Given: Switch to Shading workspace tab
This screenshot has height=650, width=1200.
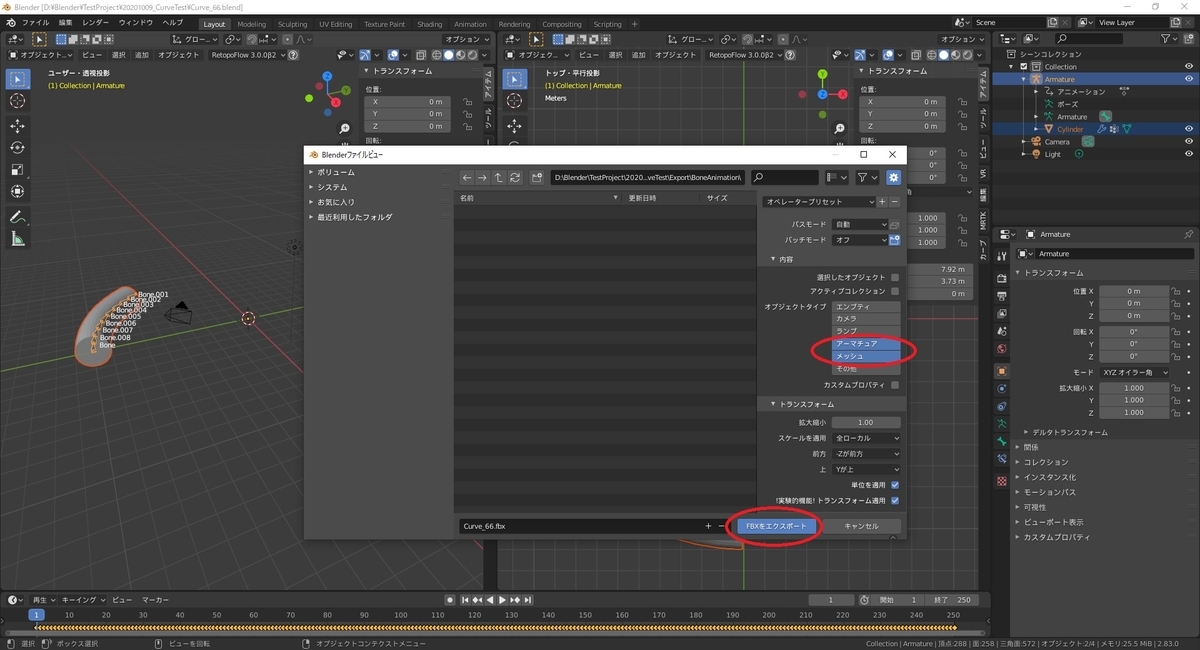Looking at the screenshot, I should (x=430, y=24).
